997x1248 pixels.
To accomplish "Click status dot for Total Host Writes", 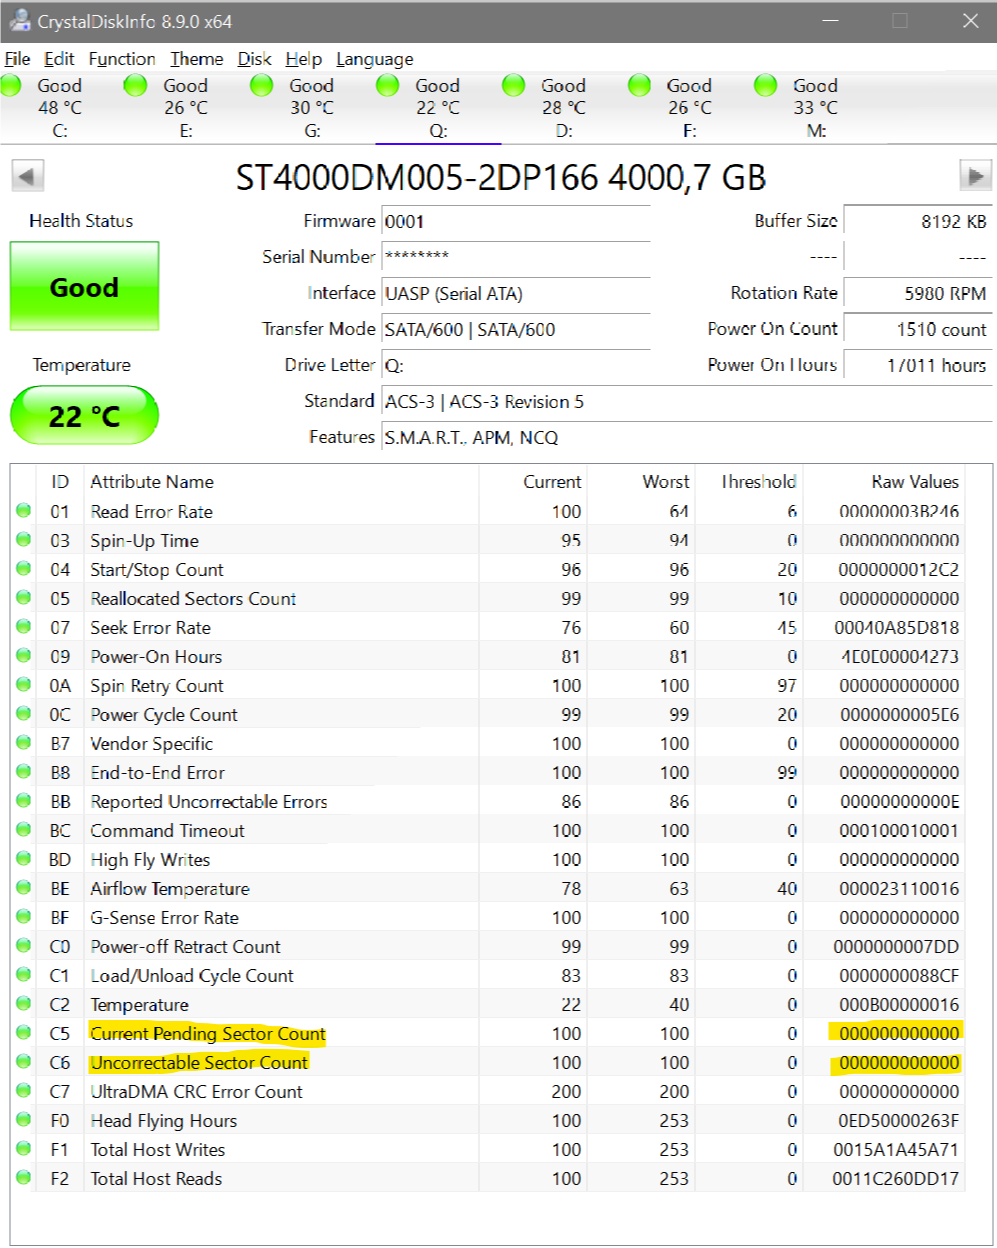I will (x=23, y=1149).
